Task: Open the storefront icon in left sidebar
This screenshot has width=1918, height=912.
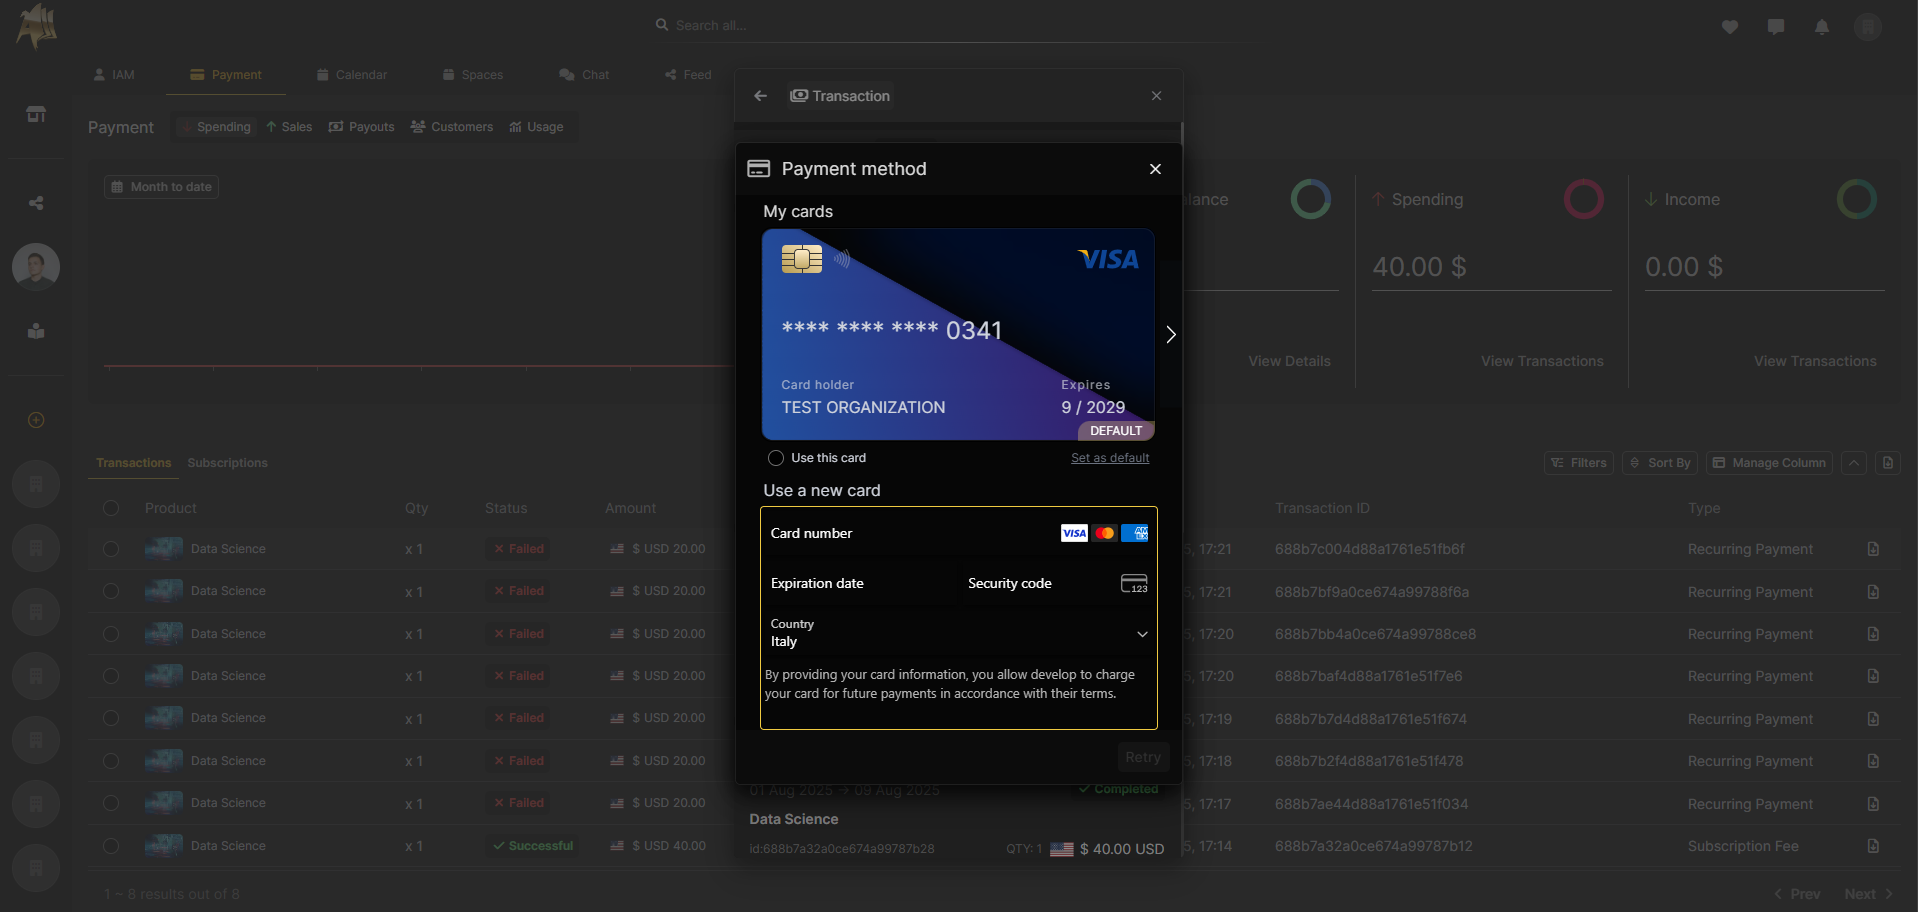Action: pyautogui.click(x=36, y=114)
